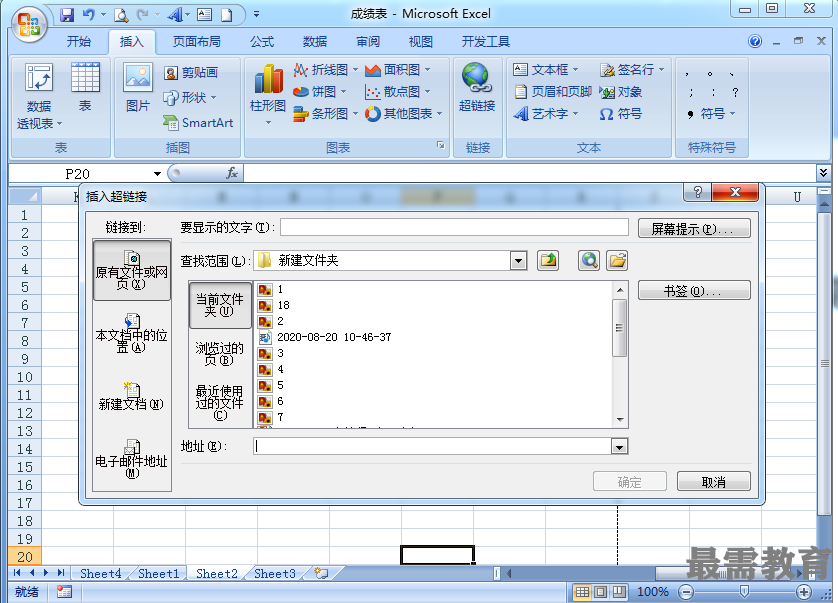Select row header 20

[x=25, y=557]
